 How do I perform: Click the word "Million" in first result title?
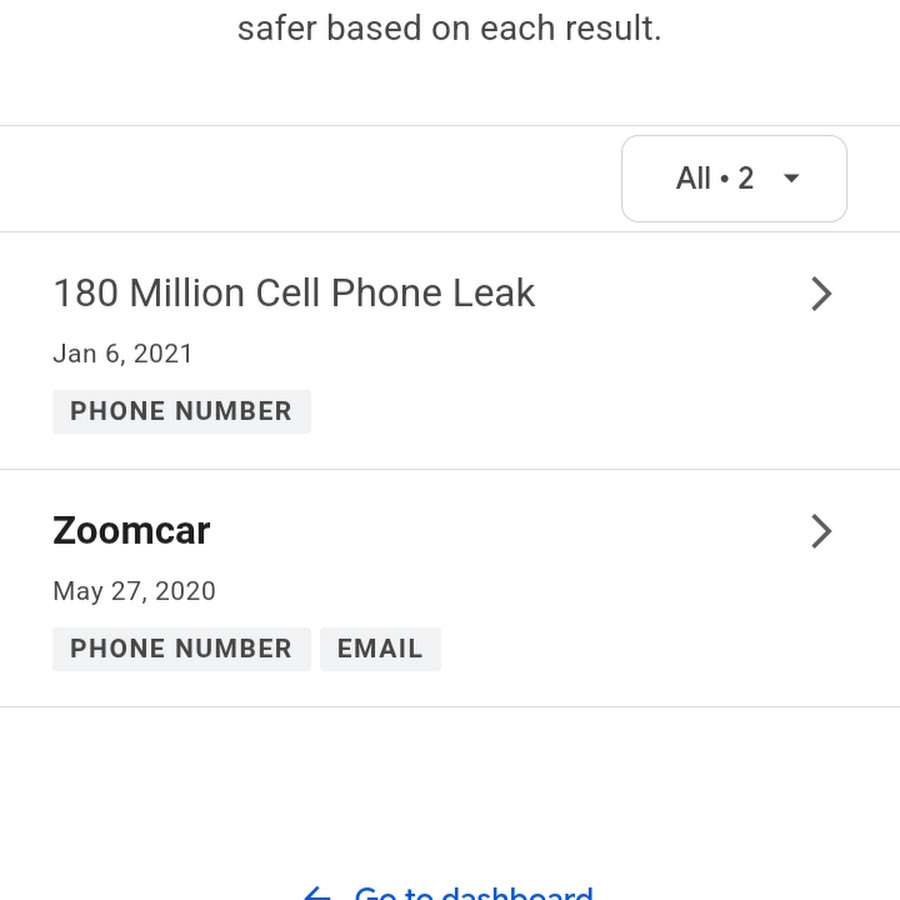coord(187,294)
